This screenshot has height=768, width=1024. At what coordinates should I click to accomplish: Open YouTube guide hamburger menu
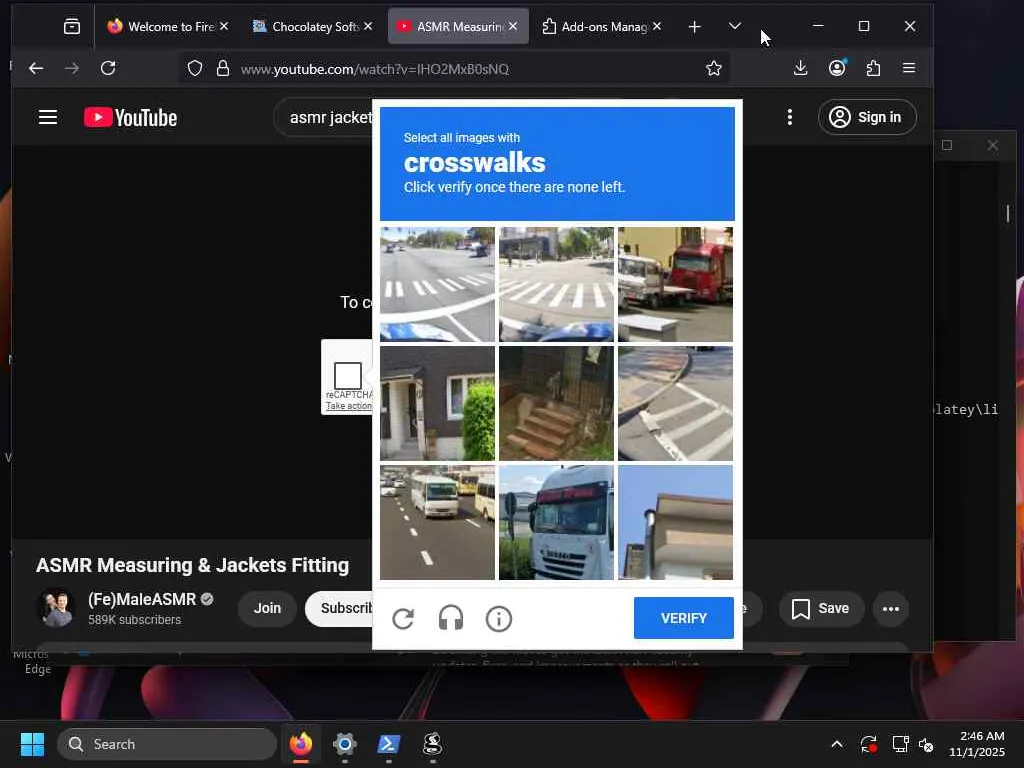(48, 117)
